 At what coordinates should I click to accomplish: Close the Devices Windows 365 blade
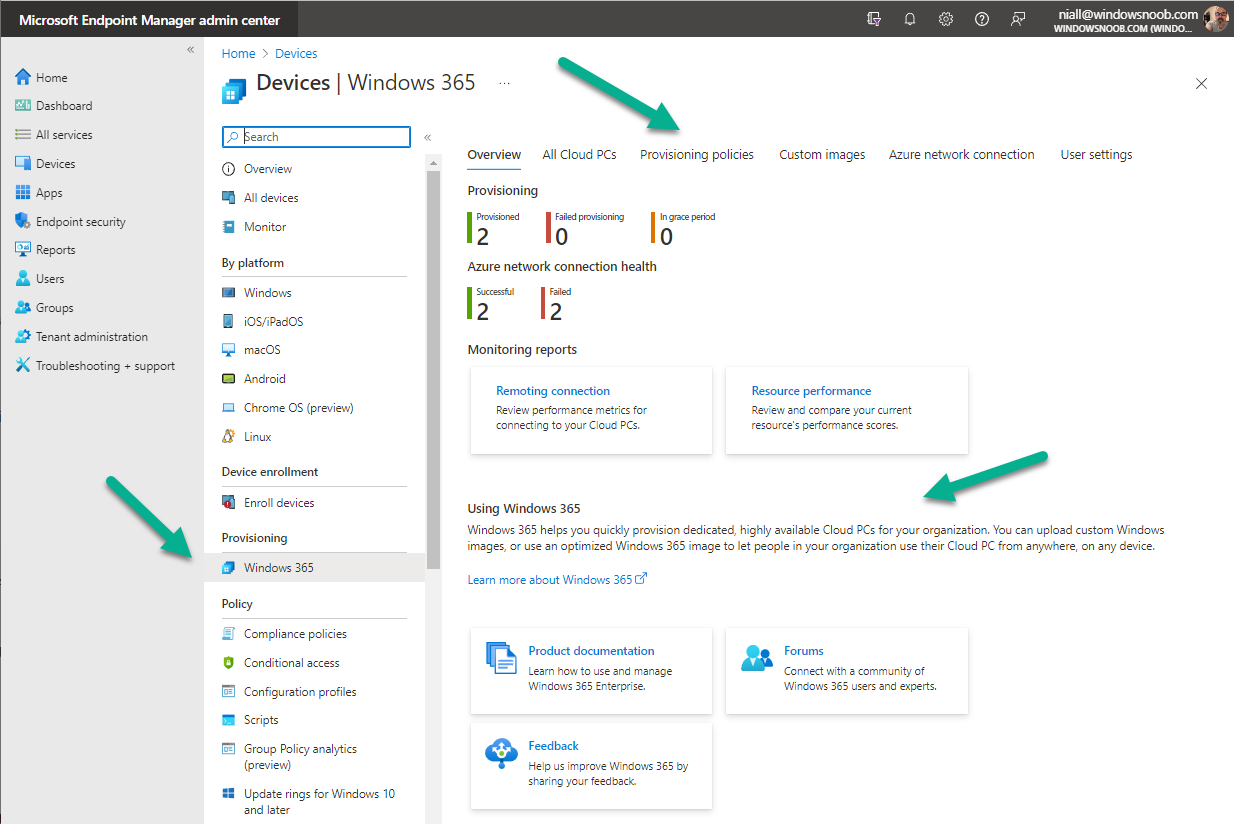point(1202,84)
